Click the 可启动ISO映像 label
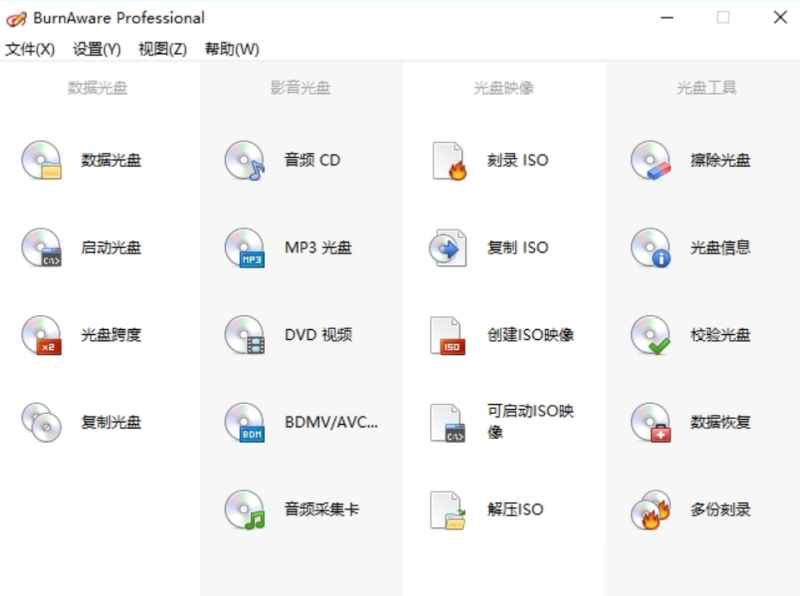The height and width of the screenshot is (596, 800). [530, 421]
